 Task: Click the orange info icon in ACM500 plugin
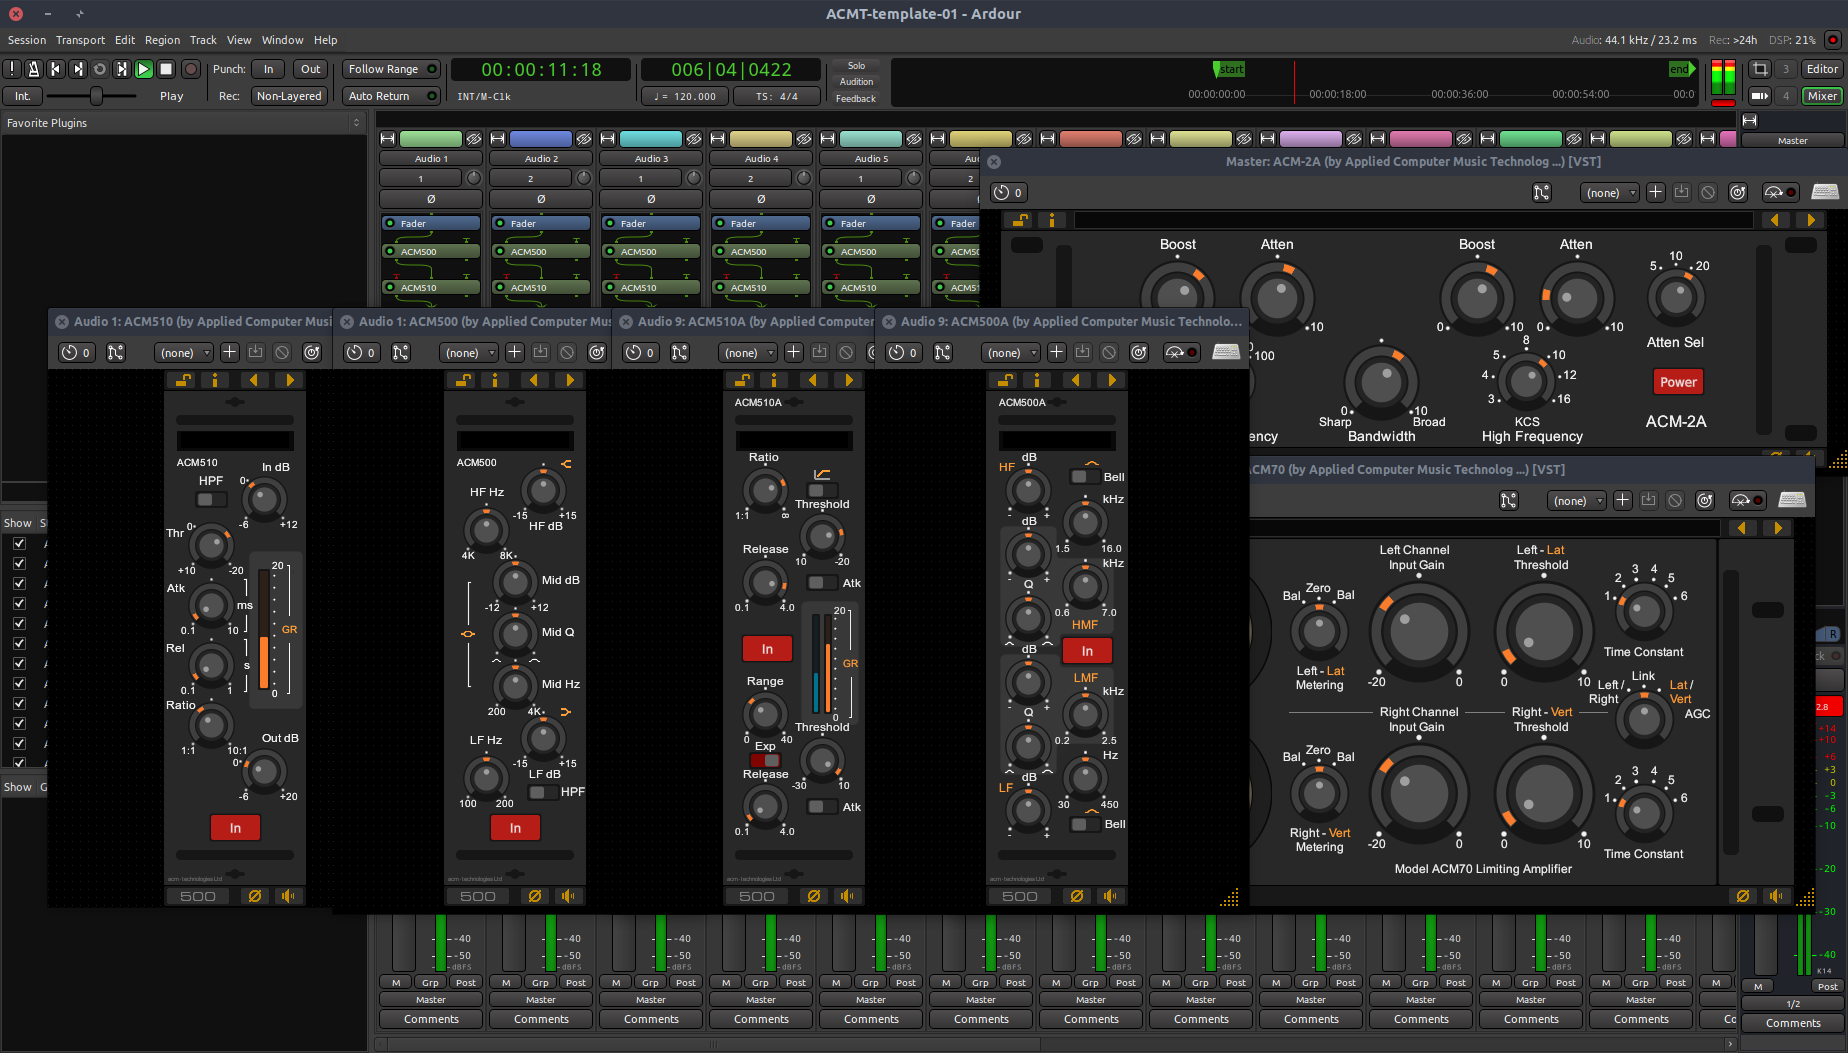(x=494, y=380)
